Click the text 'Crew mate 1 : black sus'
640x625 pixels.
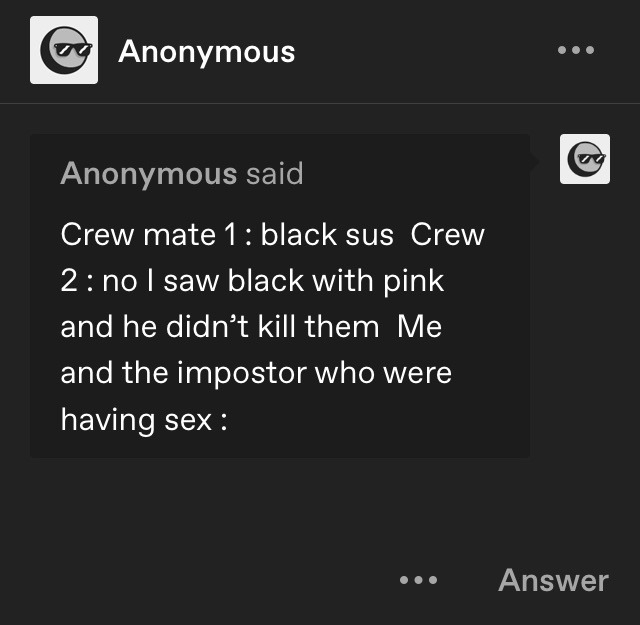tap(227, 235)
